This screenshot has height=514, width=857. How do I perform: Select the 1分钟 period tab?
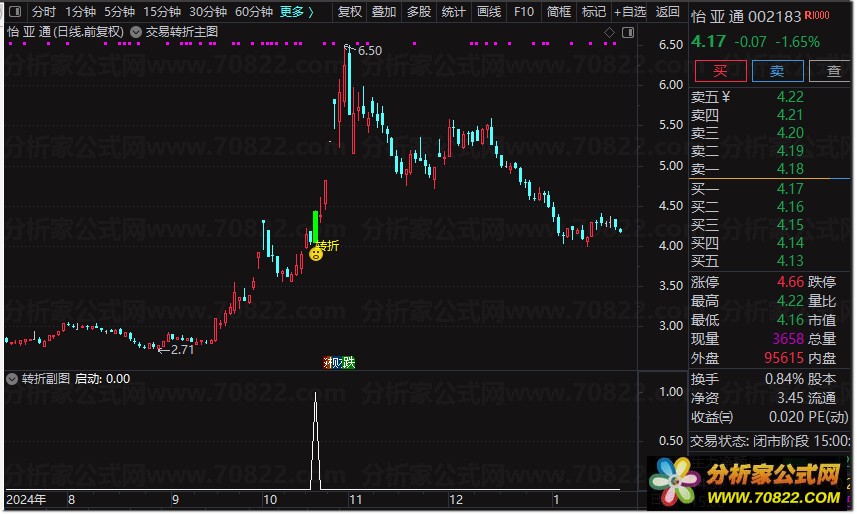pos(80,11)
